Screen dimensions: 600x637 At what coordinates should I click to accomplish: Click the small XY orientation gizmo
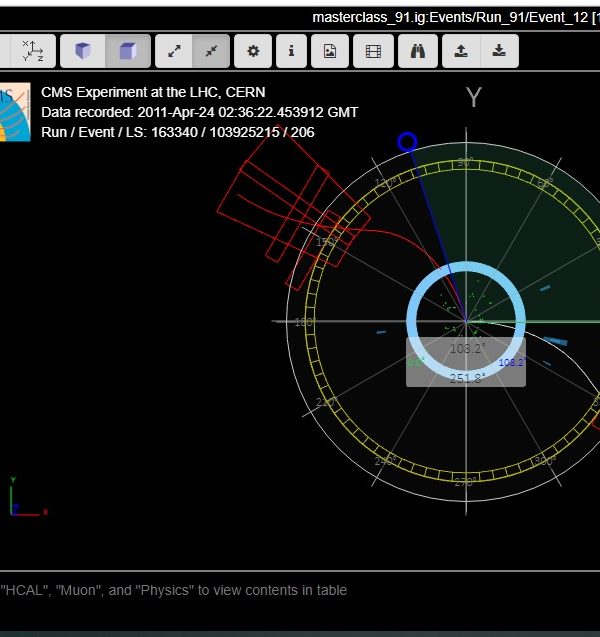(x=24, y=500)
